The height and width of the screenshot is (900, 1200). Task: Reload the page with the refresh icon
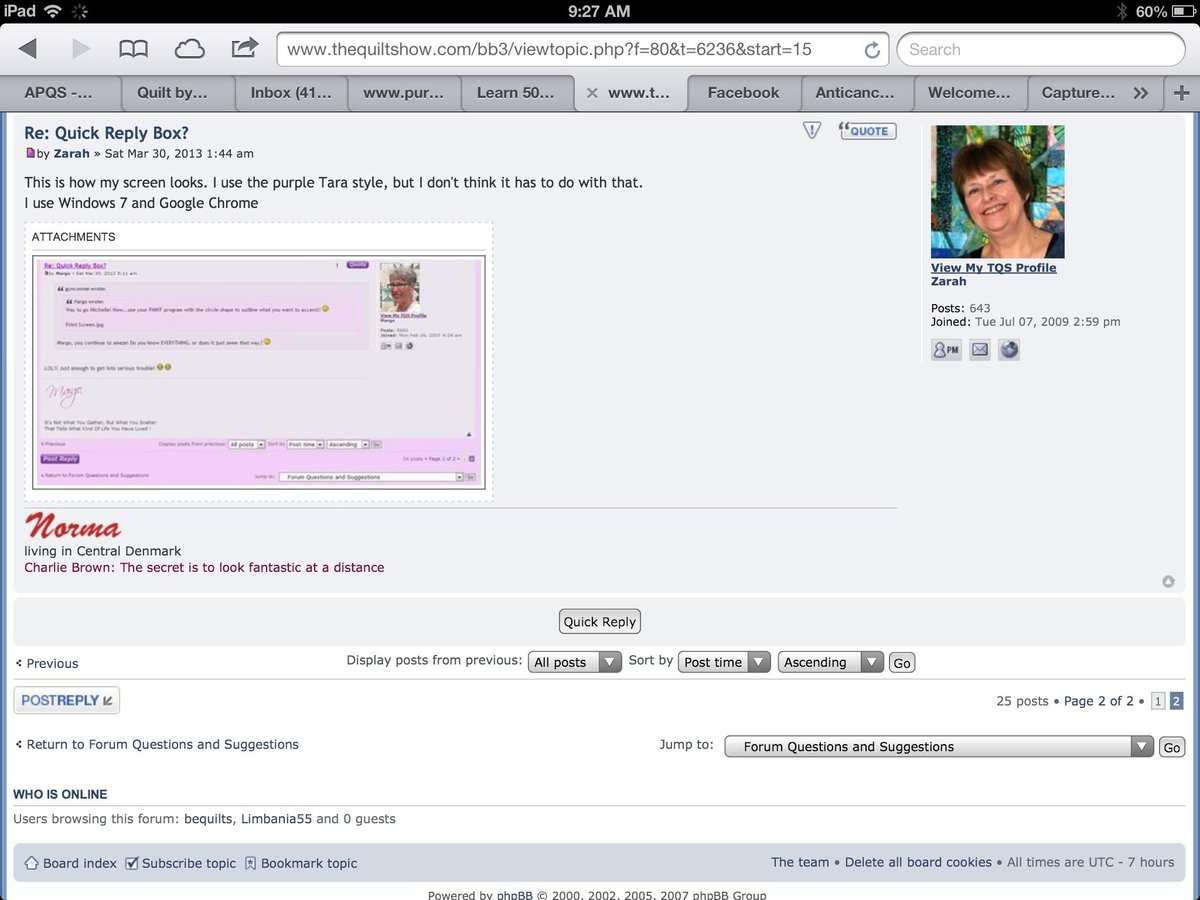click(871, 50)
